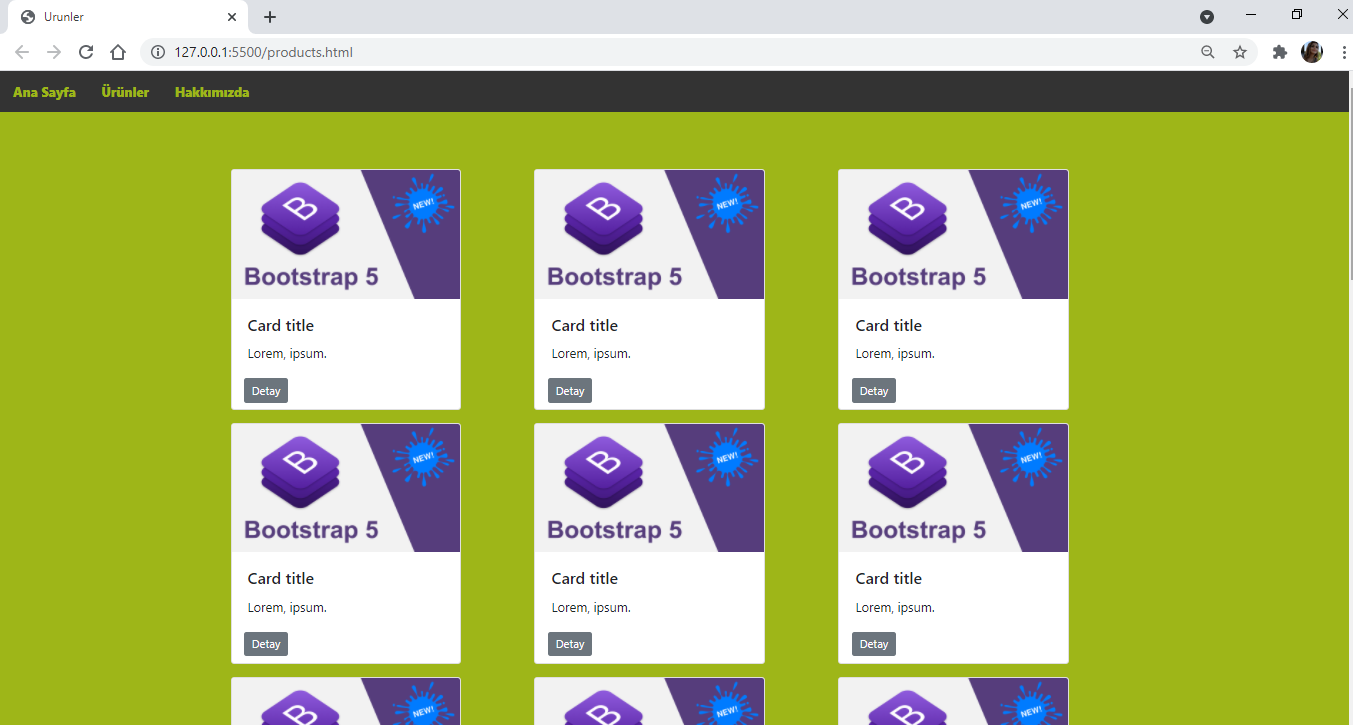Click Detay on the first row's left card

click(266, 391)
